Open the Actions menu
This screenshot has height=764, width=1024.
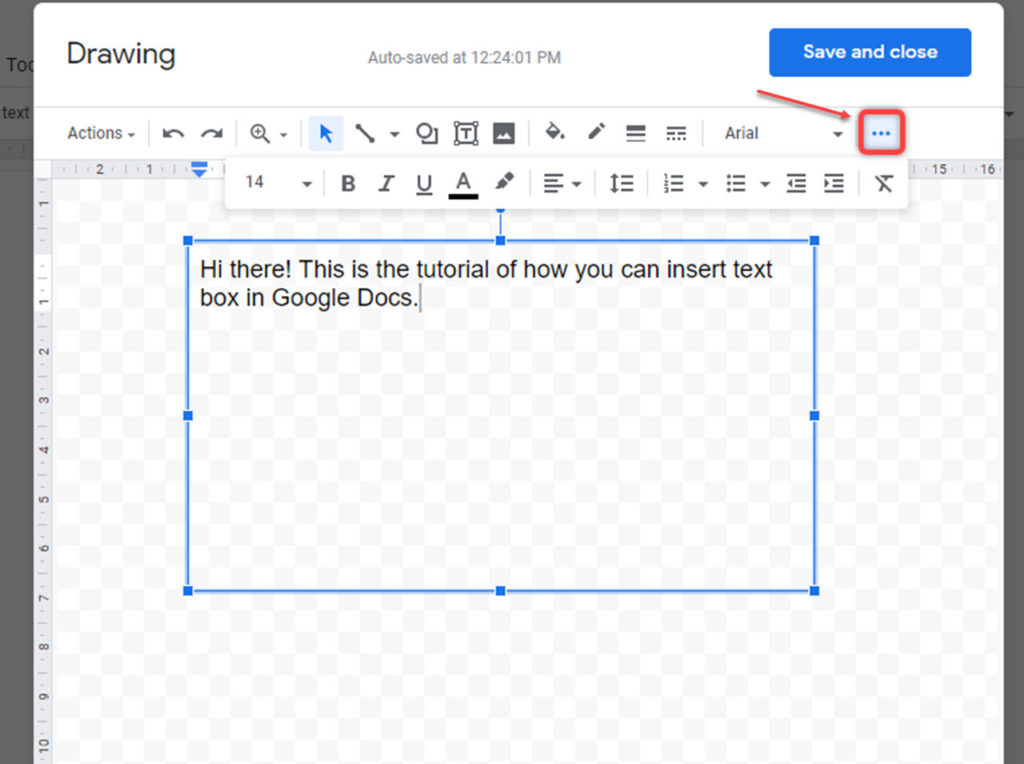(101, 133)
